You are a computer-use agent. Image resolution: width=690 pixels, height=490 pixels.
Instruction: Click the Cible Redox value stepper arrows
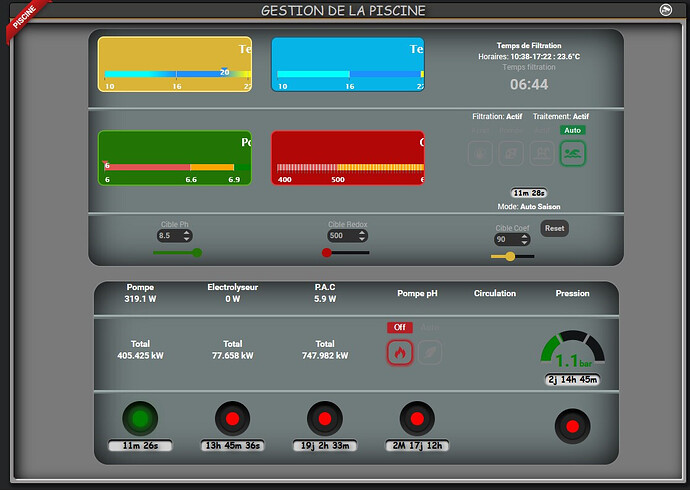click(x=361, y=236)
